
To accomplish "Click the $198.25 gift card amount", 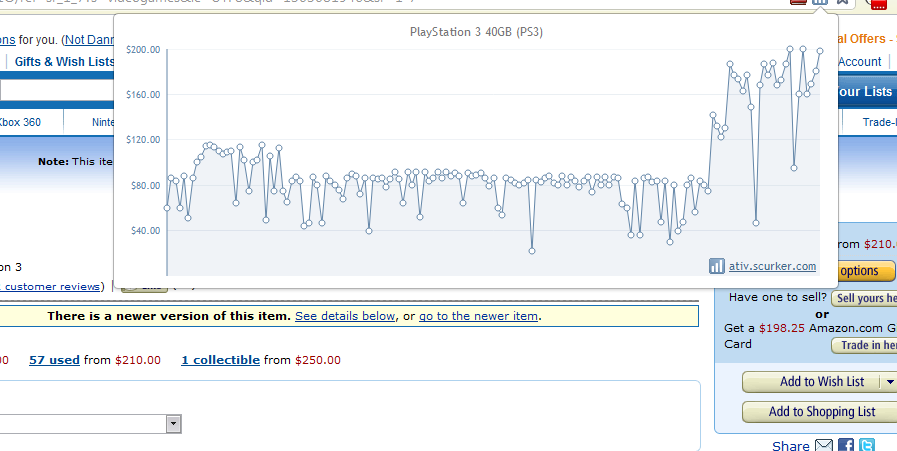I will [x=781, y=329].
